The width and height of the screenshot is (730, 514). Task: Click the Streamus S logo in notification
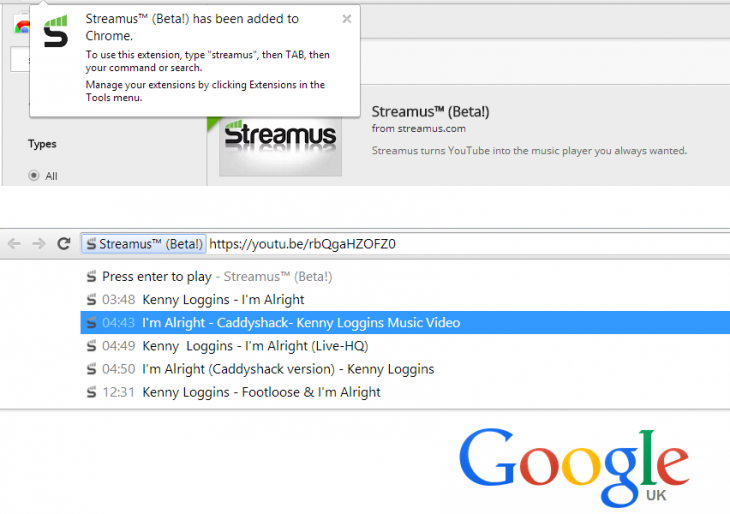[x=56, y=32]
